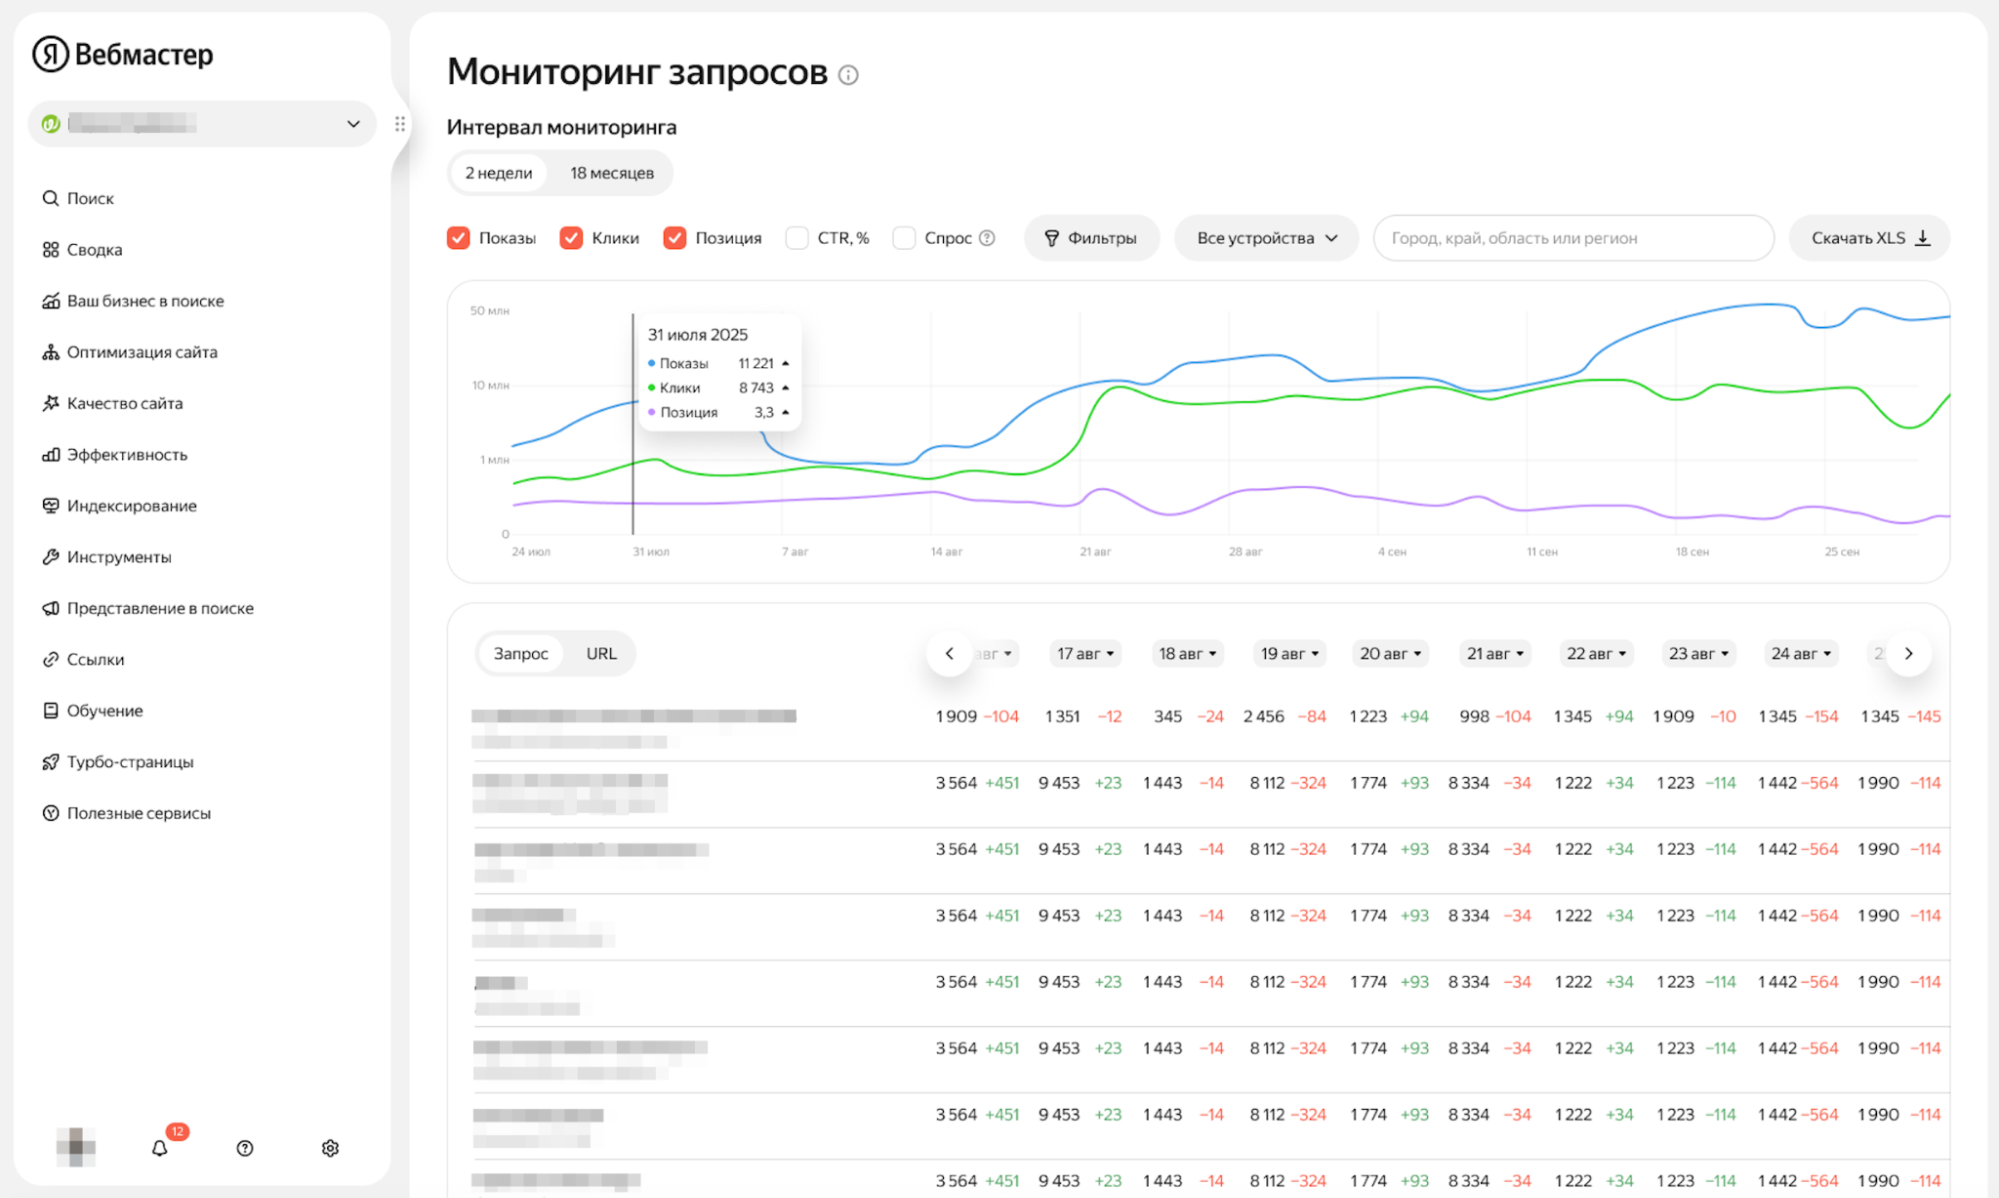
Task: Open the help question mark icon
Action: 245,1148
